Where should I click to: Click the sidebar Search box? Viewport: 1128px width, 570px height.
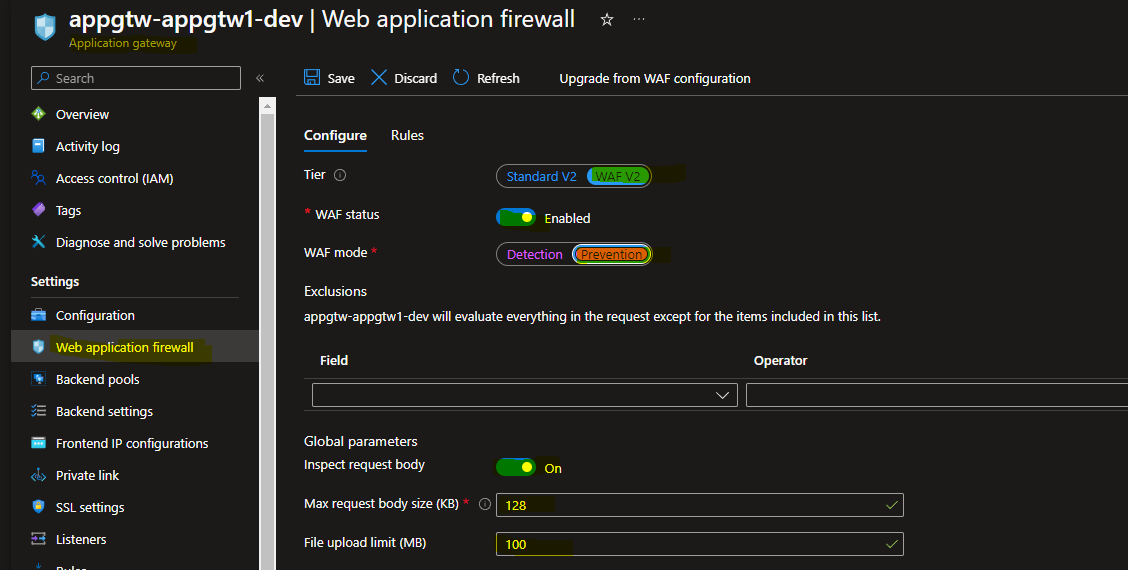click(x=136, y=78)
